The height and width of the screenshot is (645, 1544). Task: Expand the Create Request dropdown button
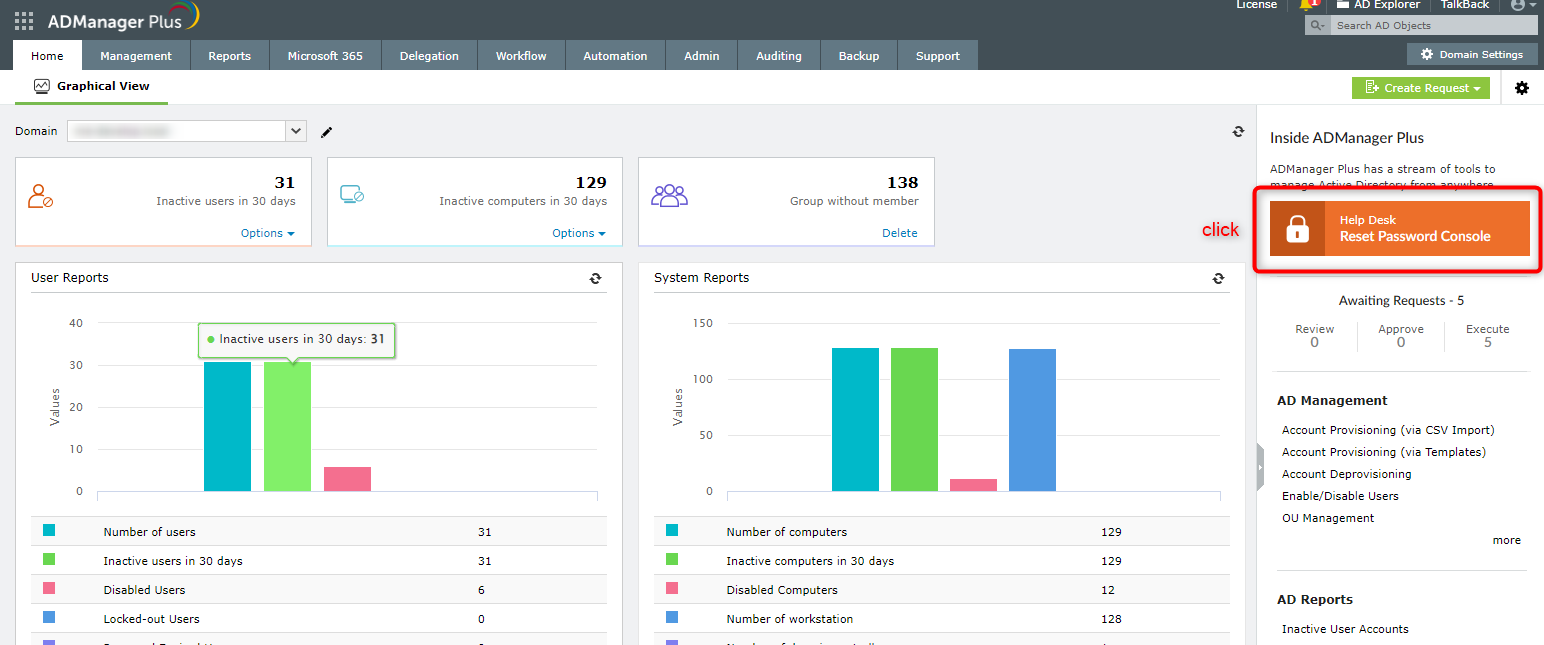tap(1420, 88)
